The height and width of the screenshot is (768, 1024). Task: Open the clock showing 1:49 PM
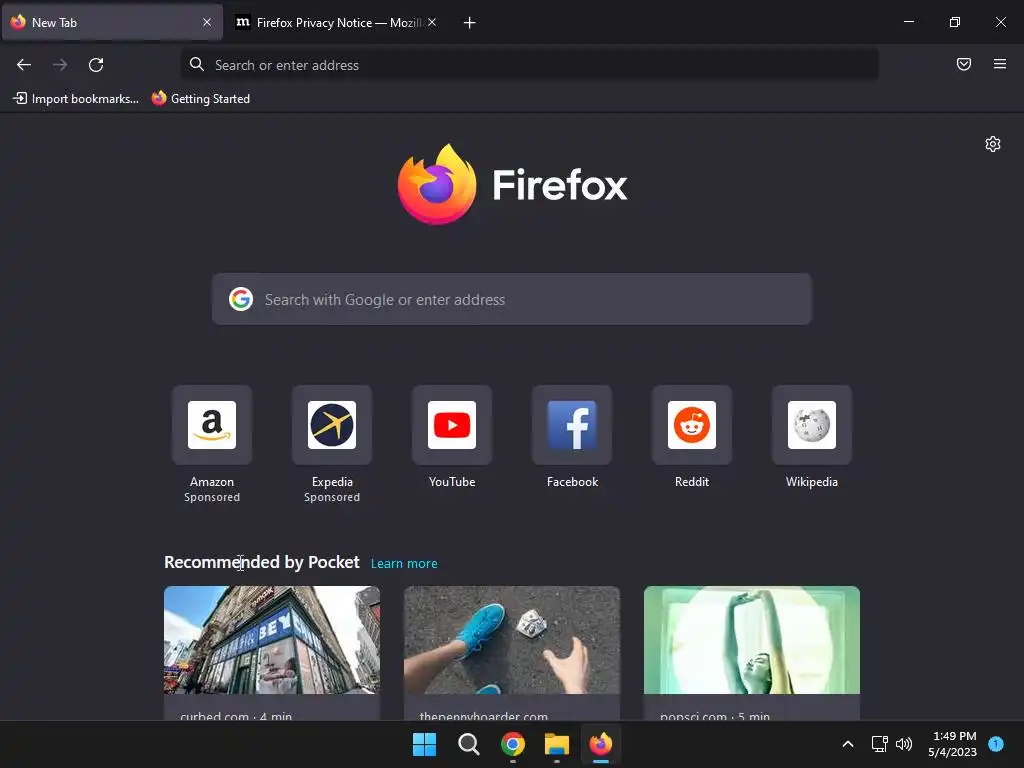953,744
